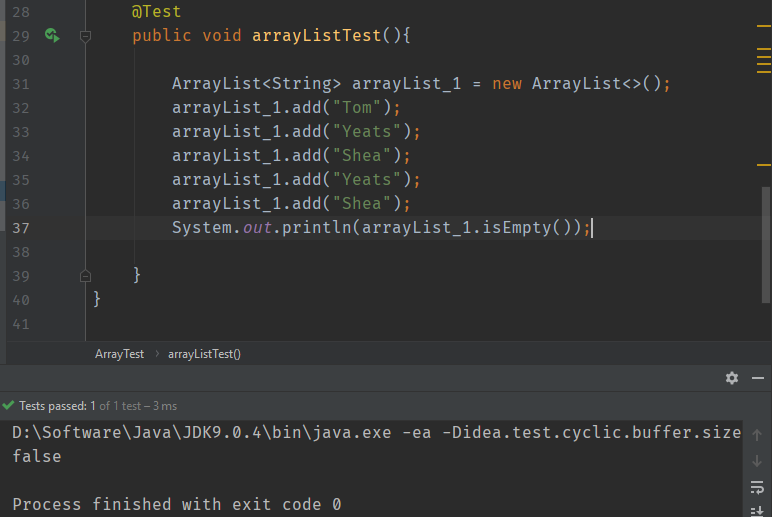Select arrayListTest() in the breadcrumb bar

(204, 354)
